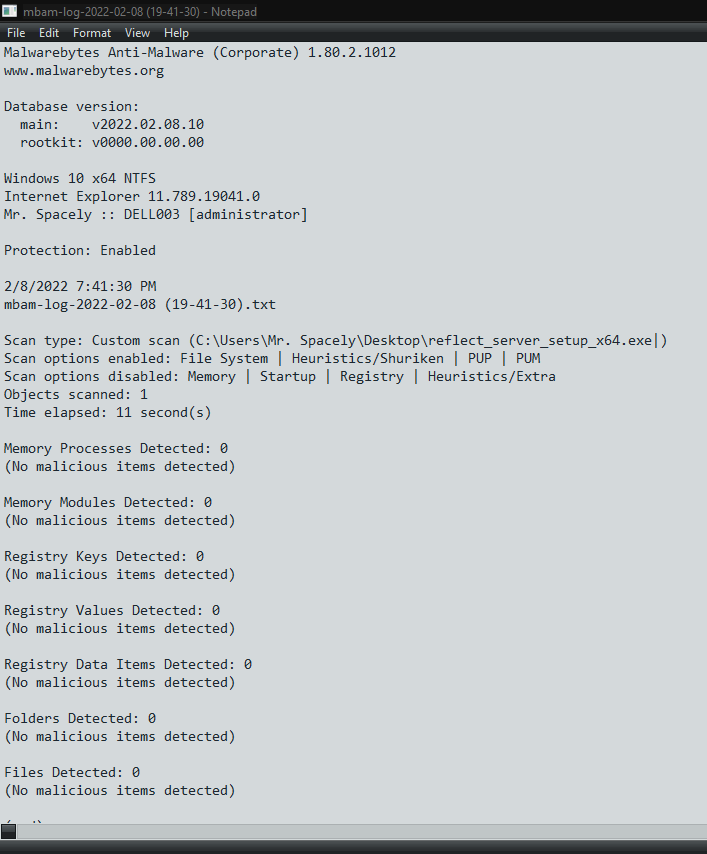Click the Registry Keys Detected line
Screen dimensions: 707x854
104,556
